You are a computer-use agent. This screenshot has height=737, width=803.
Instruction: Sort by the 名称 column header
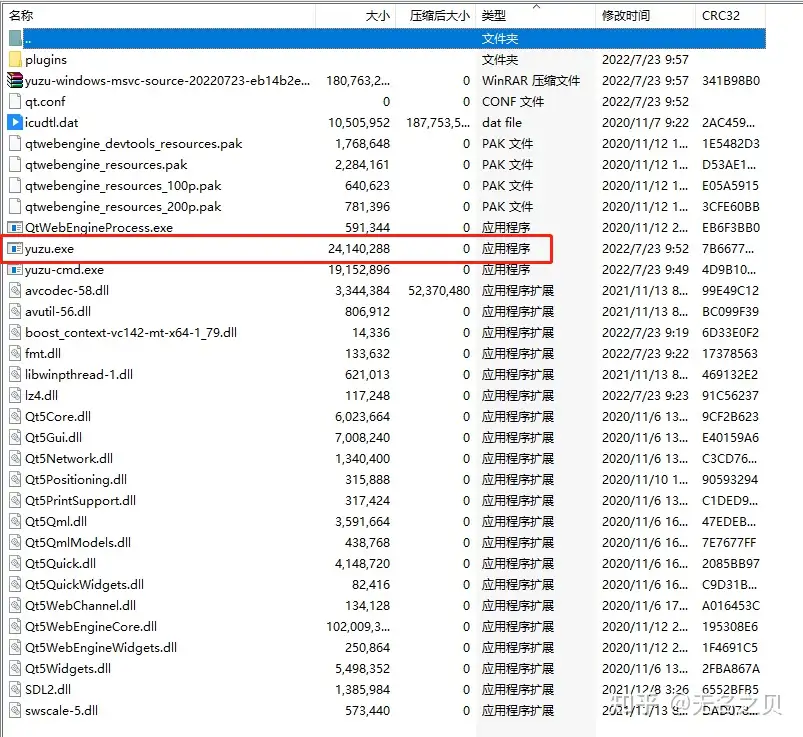point(159,15)
